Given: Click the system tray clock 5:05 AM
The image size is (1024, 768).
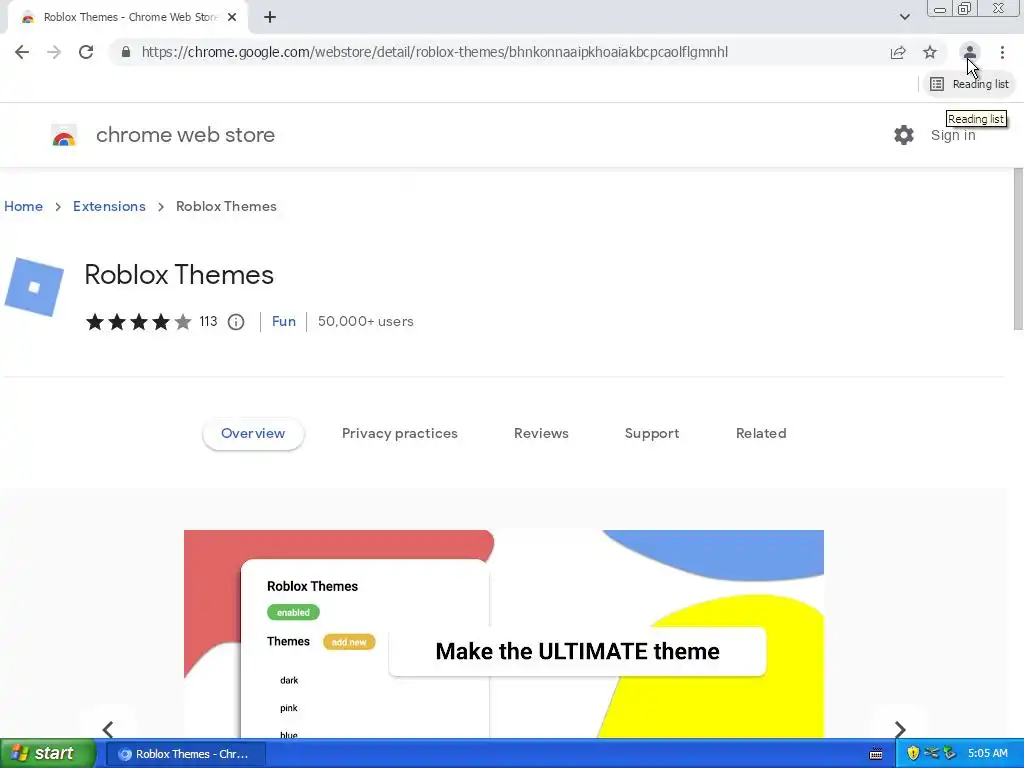Looking at the screenshot, I should pyautogui.click(x=987, y=754).
